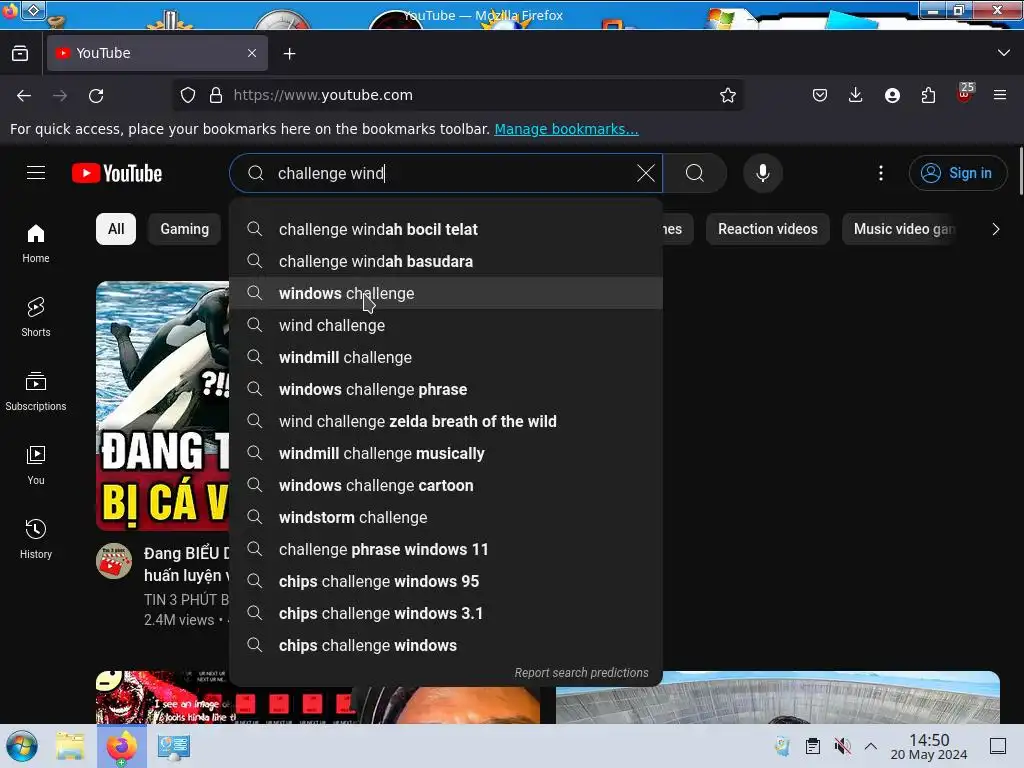The height and width of the screenshot is (768, 1024).
Task: Choose suggestion 'challenge windah bocil telat'
Action: coord(446,229)
